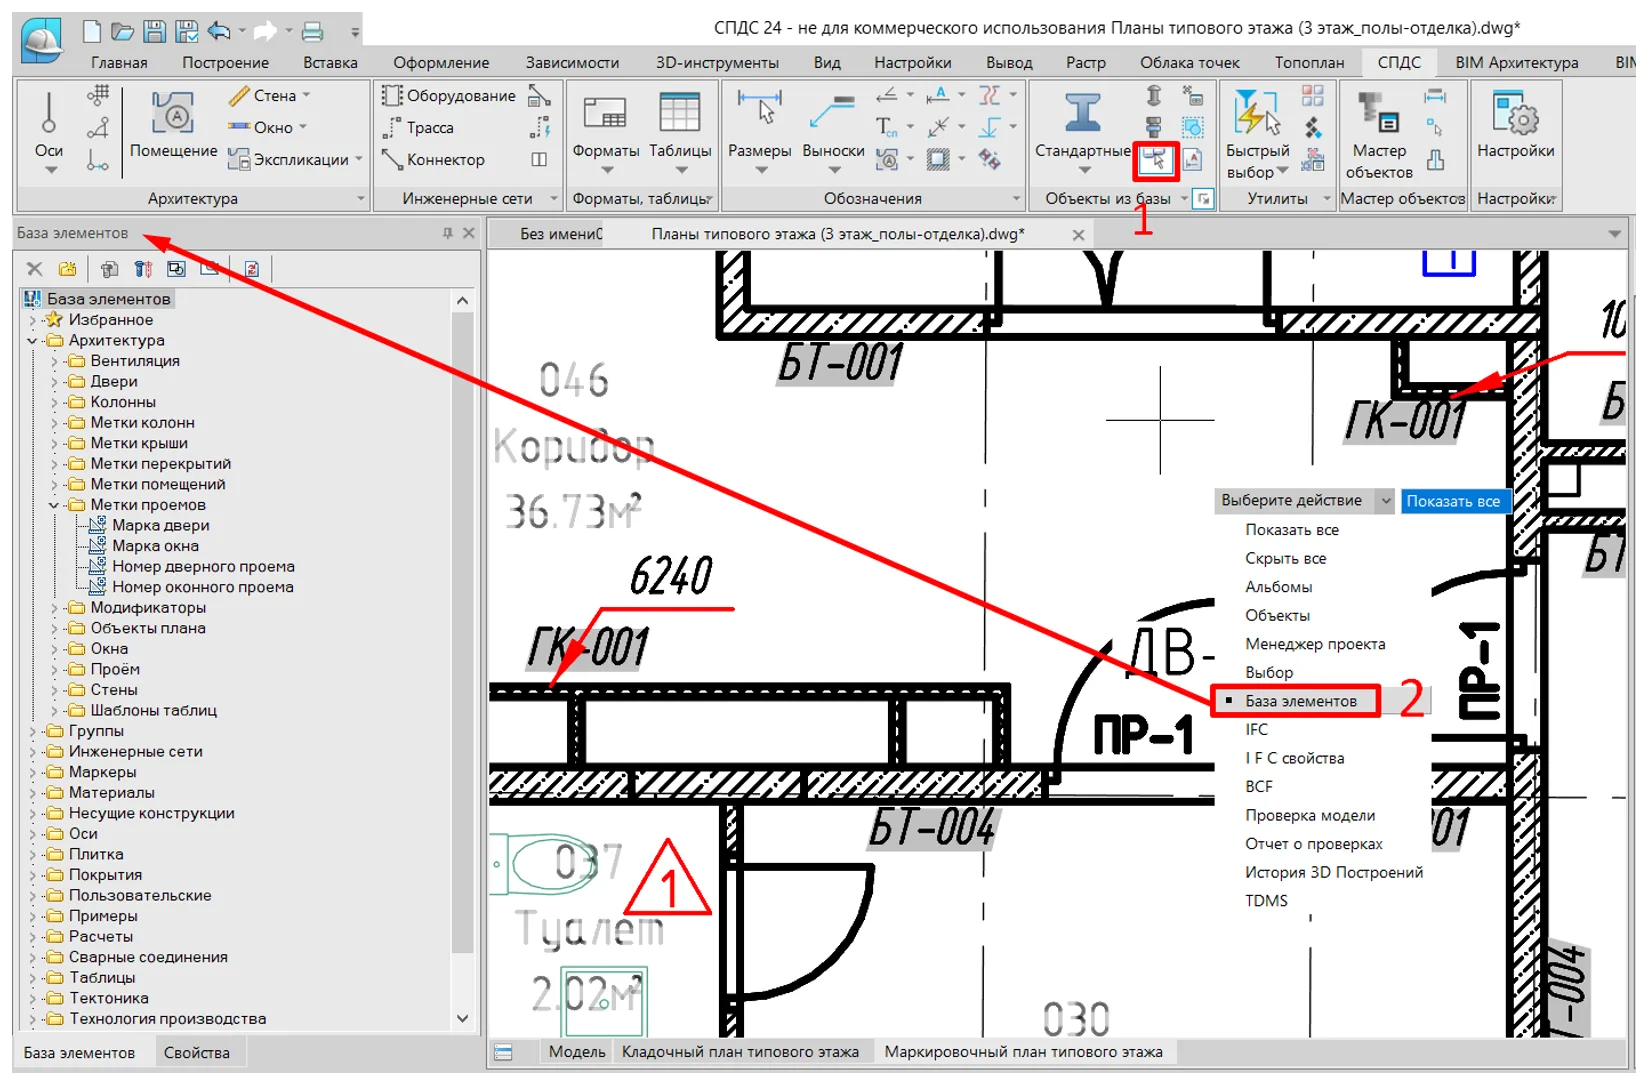Click the red-highlighted database object selection icon

(x=1156, y=160)
